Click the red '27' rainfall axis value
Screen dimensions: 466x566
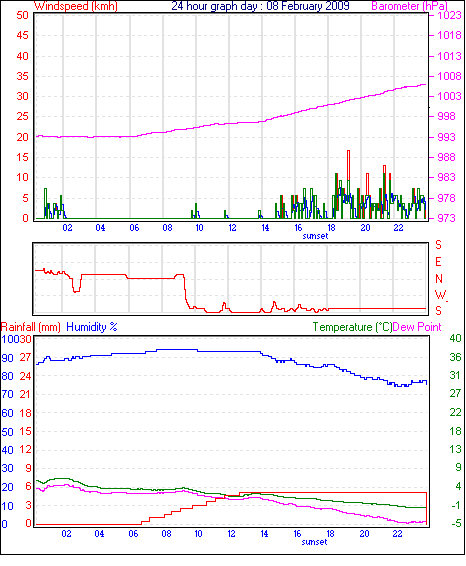click(x=25, y=357)
